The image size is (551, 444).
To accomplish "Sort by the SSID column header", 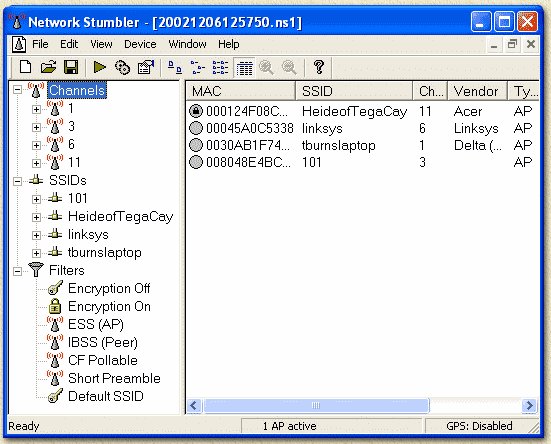I will (354, 91).
